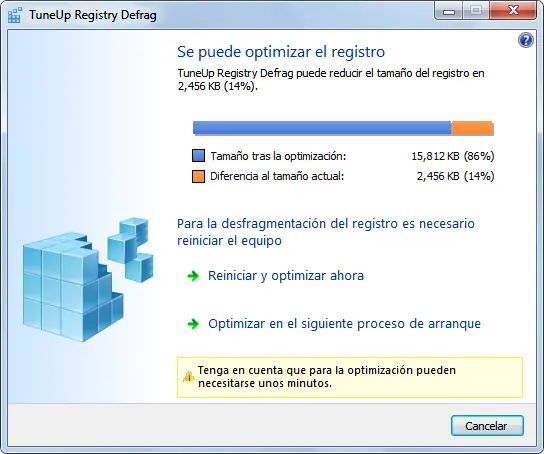Click the yellow warning triangle icon
Screen dimensions: 544x454
point(189,376)
